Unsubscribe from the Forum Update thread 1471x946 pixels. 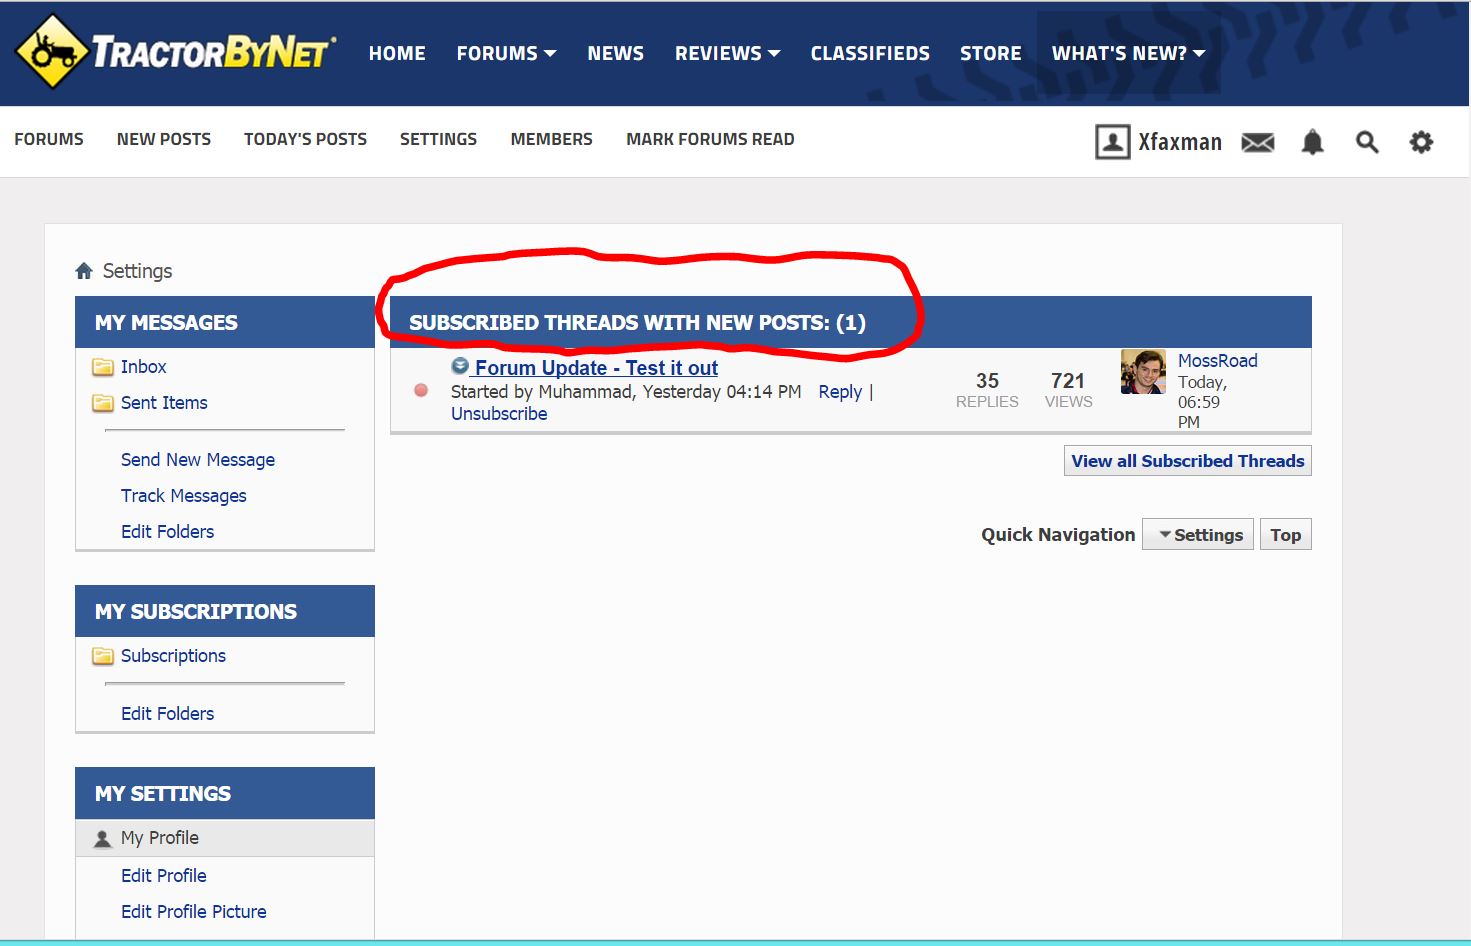point(499,414)
